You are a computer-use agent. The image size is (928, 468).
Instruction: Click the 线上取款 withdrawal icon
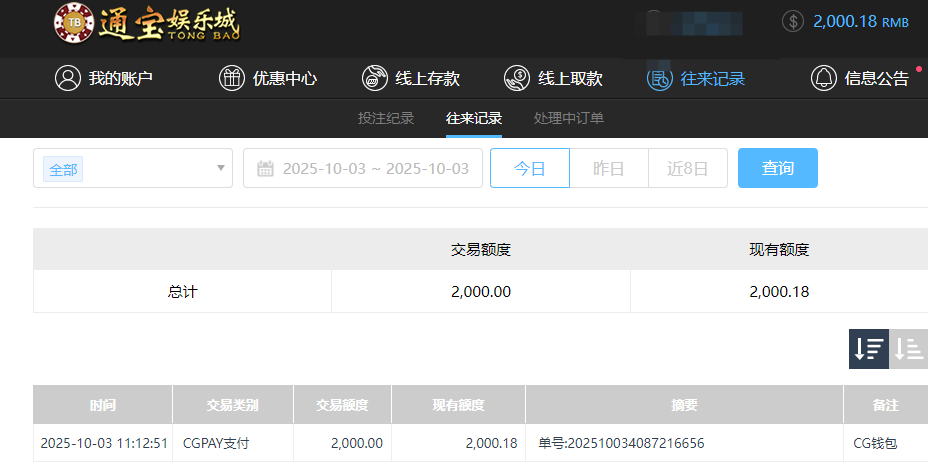pos(517,78)
